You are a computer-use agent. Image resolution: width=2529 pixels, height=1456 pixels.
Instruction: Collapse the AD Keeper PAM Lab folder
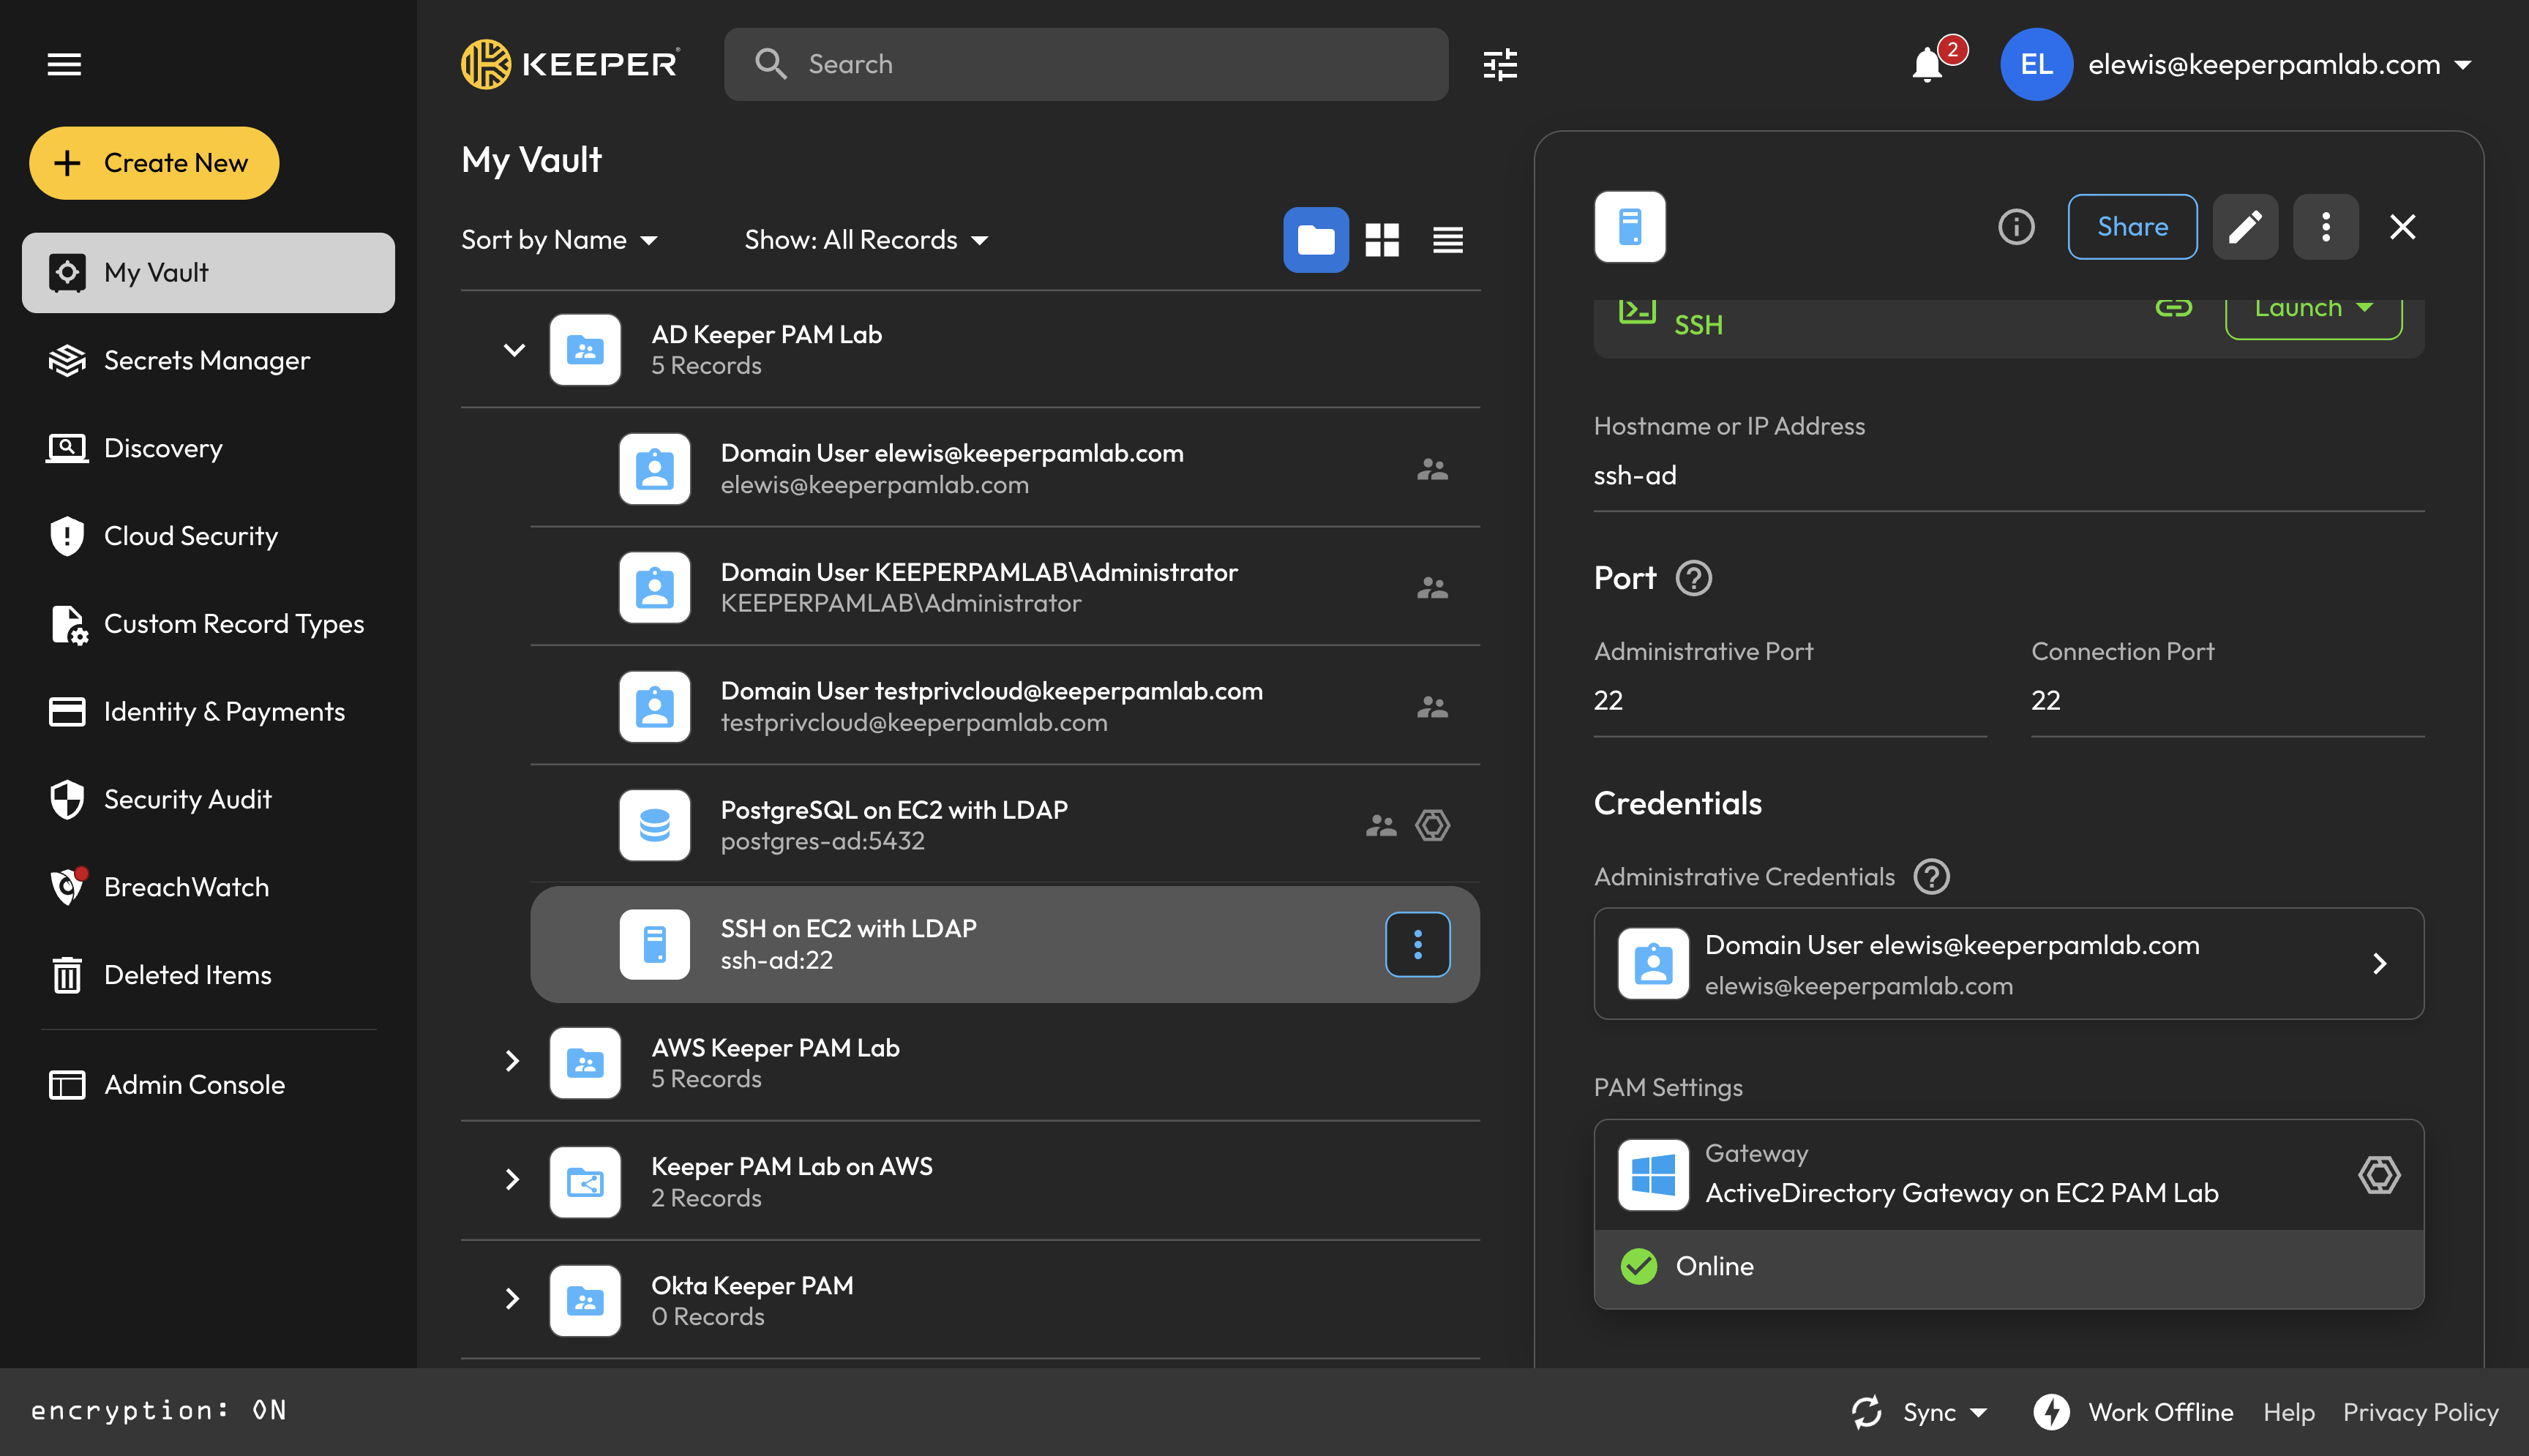(514, 350)
